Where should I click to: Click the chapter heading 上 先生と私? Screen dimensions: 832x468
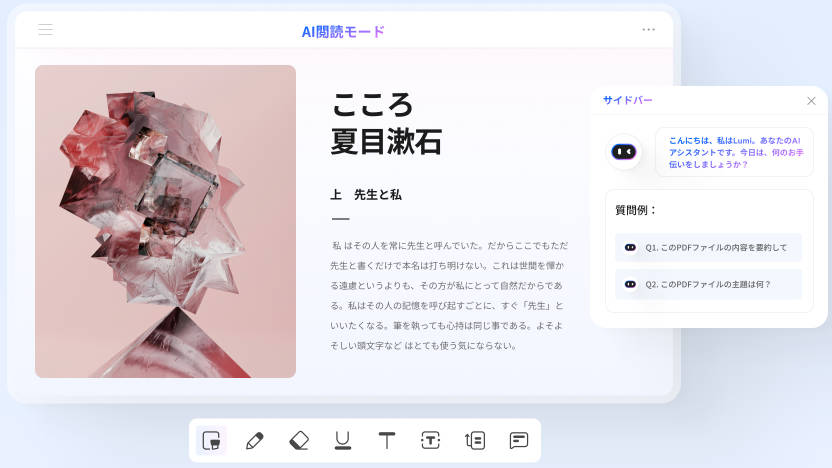point(366,195)
